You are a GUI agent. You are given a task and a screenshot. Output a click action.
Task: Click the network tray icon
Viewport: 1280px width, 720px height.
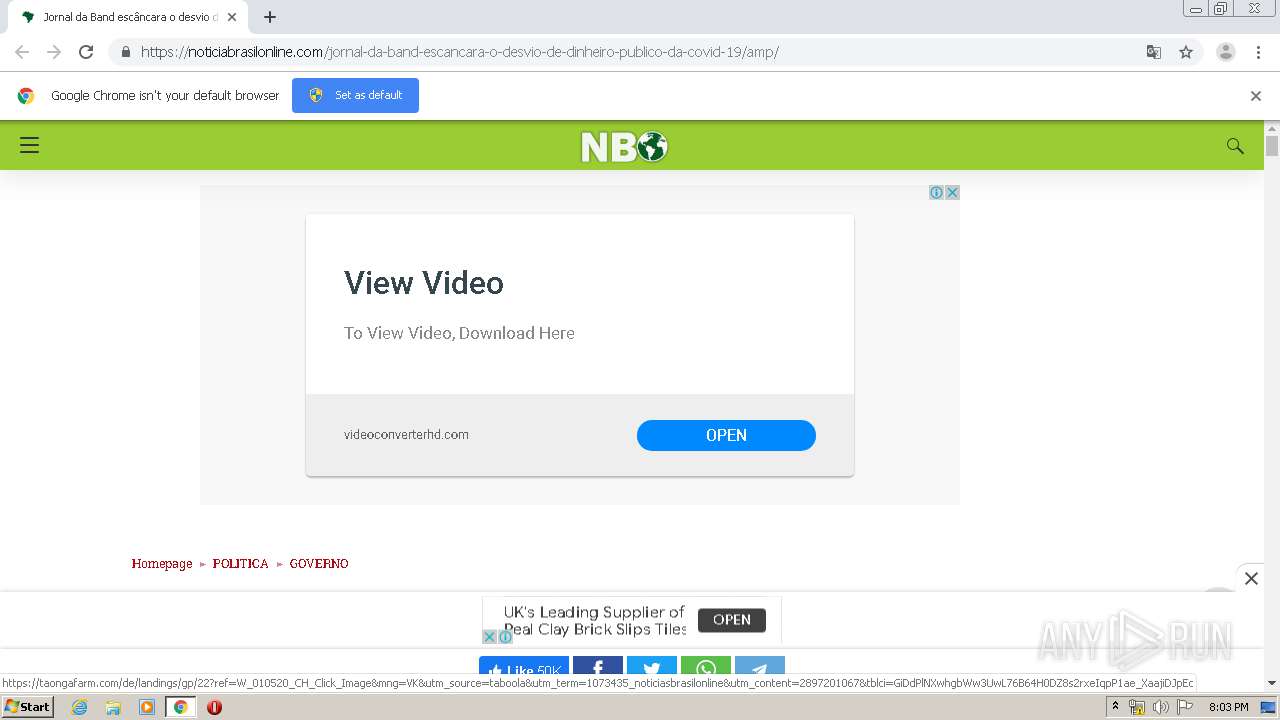tap(1137, 707)
